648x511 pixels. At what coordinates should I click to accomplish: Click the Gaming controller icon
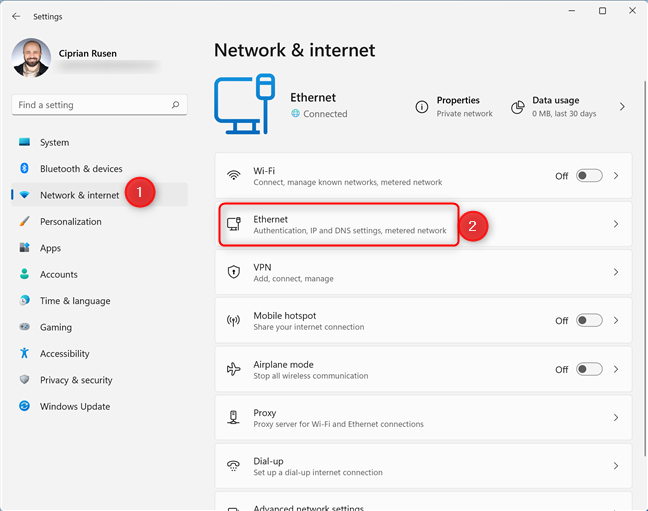pyautogui.click(x=24, y=327)
